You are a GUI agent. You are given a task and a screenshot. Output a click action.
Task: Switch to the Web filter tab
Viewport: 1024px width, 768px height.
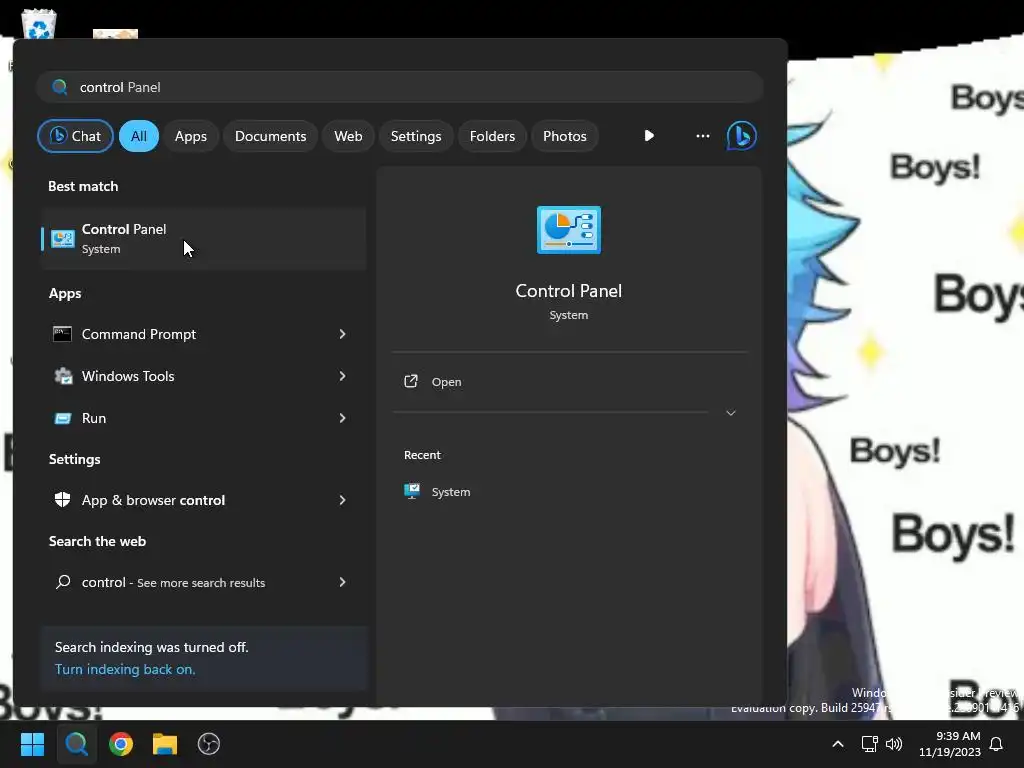point(348,136)
